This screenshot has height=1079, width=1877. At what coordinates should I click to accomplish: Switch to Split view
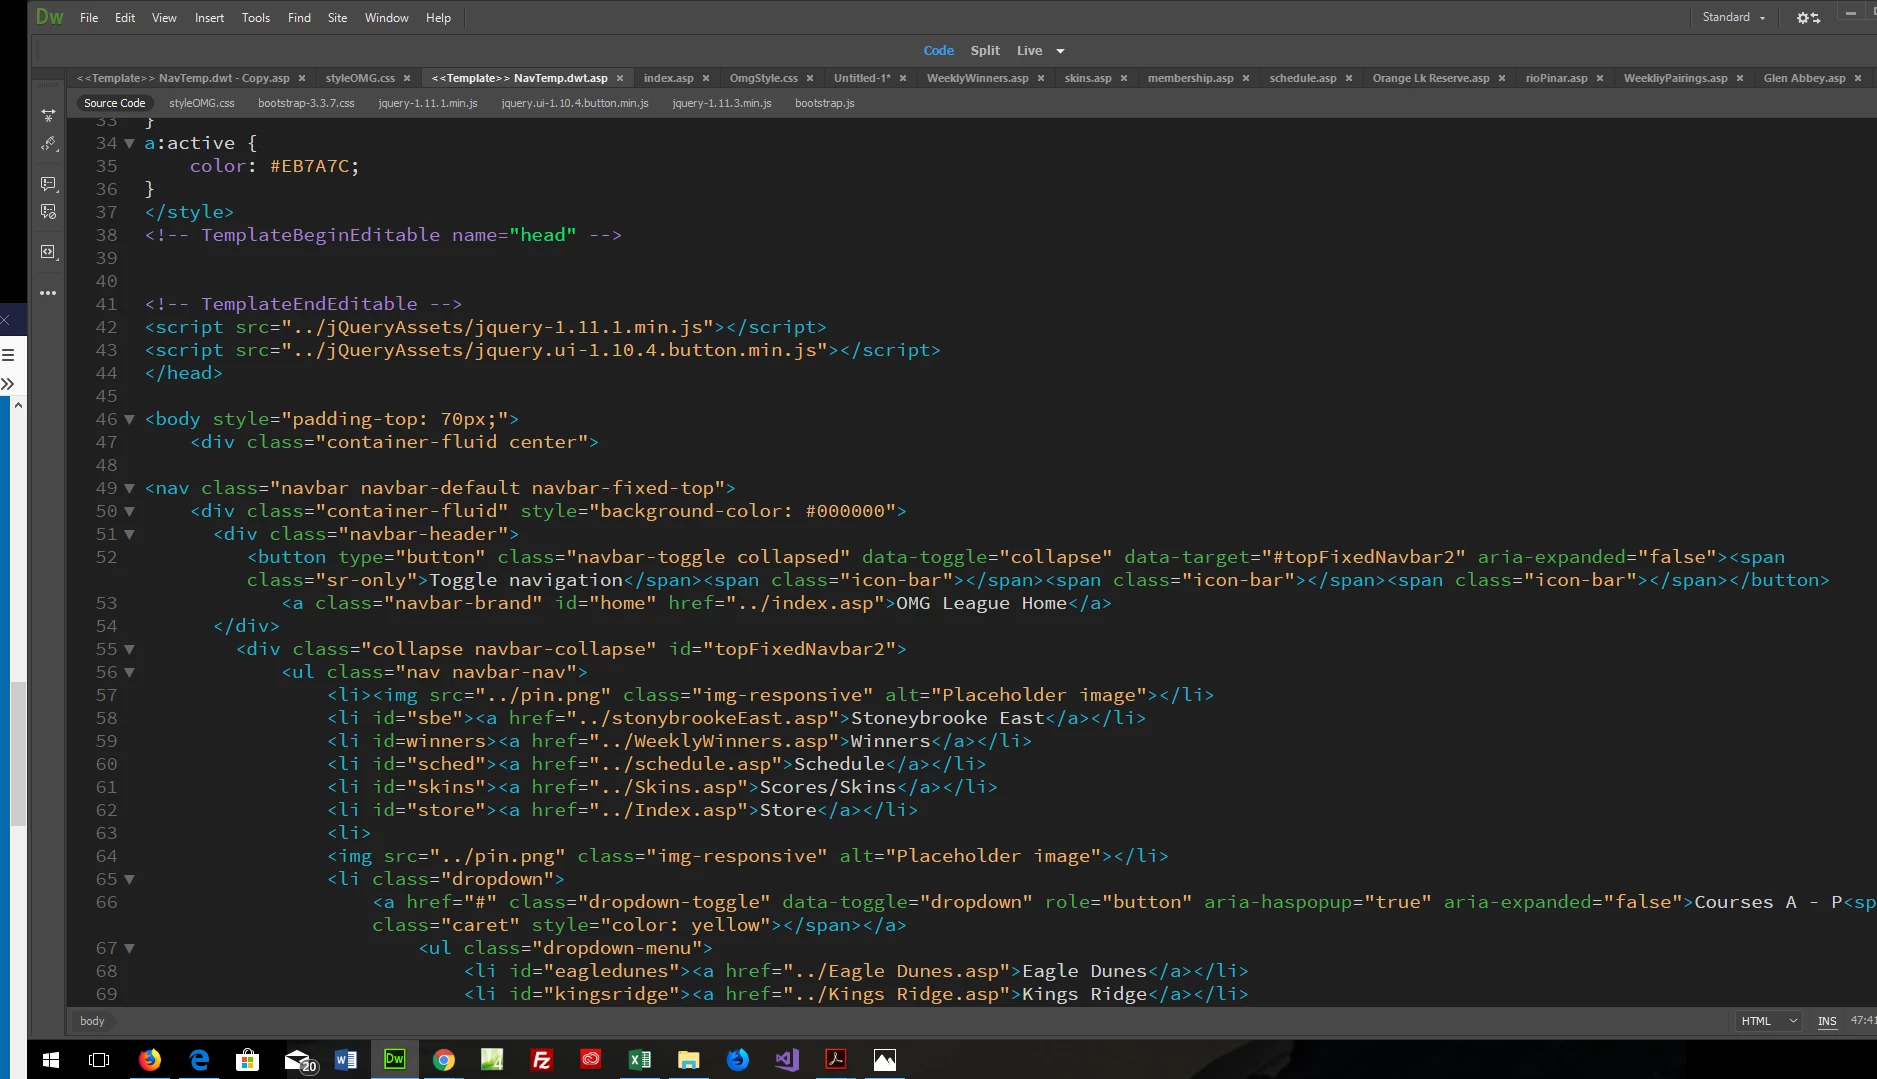pos(985,51)
